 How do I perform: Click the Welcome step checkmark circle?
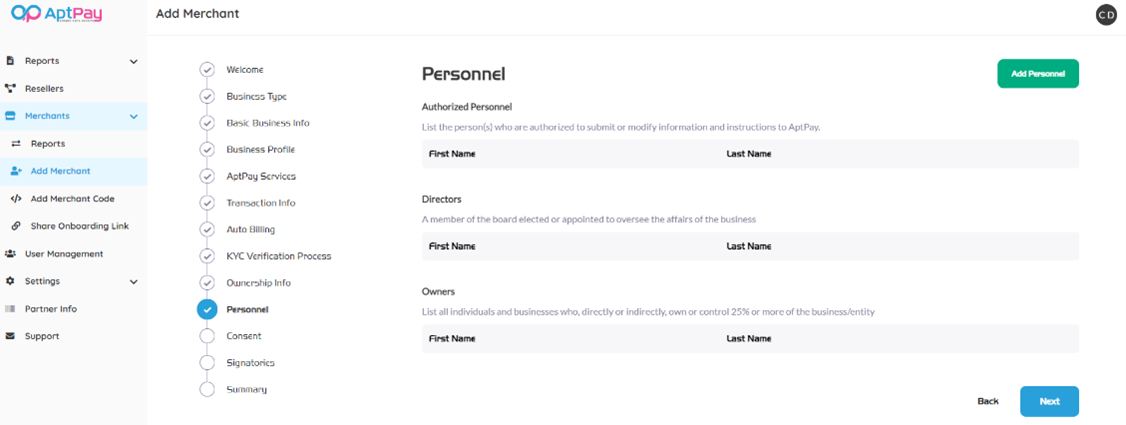(x=207, y=70)
